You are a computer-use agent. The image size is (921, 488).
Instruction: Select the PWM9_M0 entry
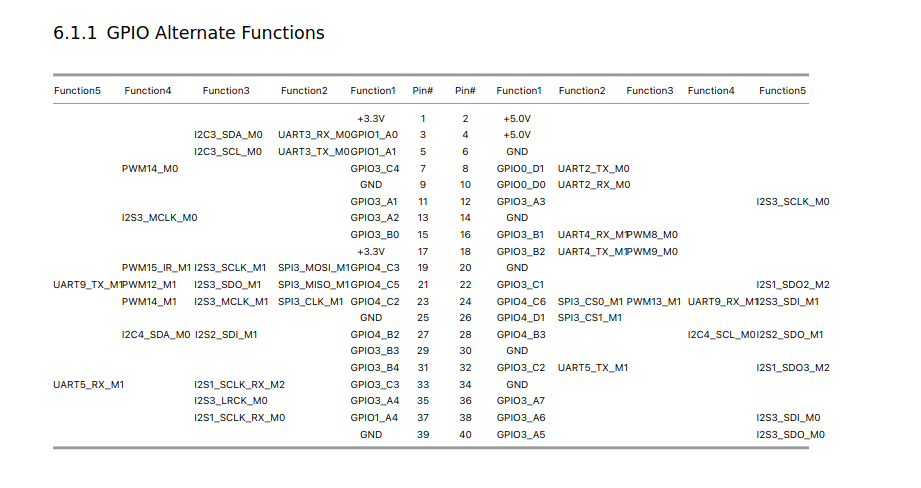click(652, 251)
